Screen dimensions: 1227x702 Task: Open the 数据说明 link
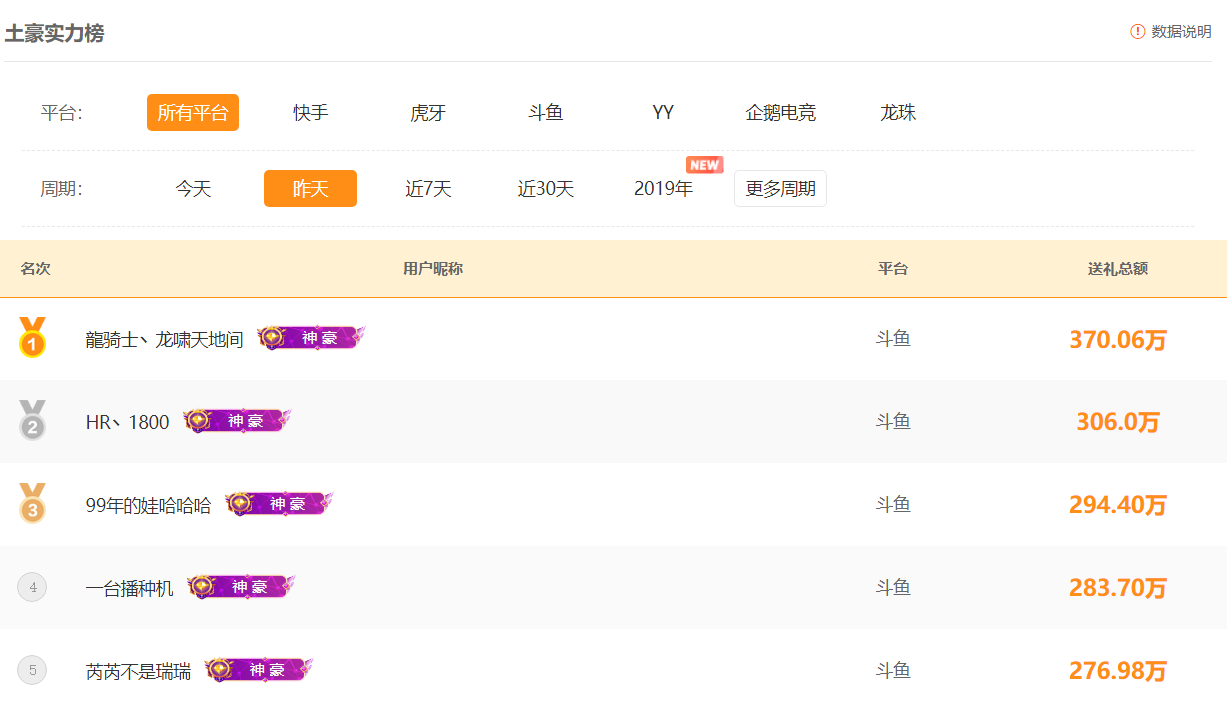(1181, 32)
